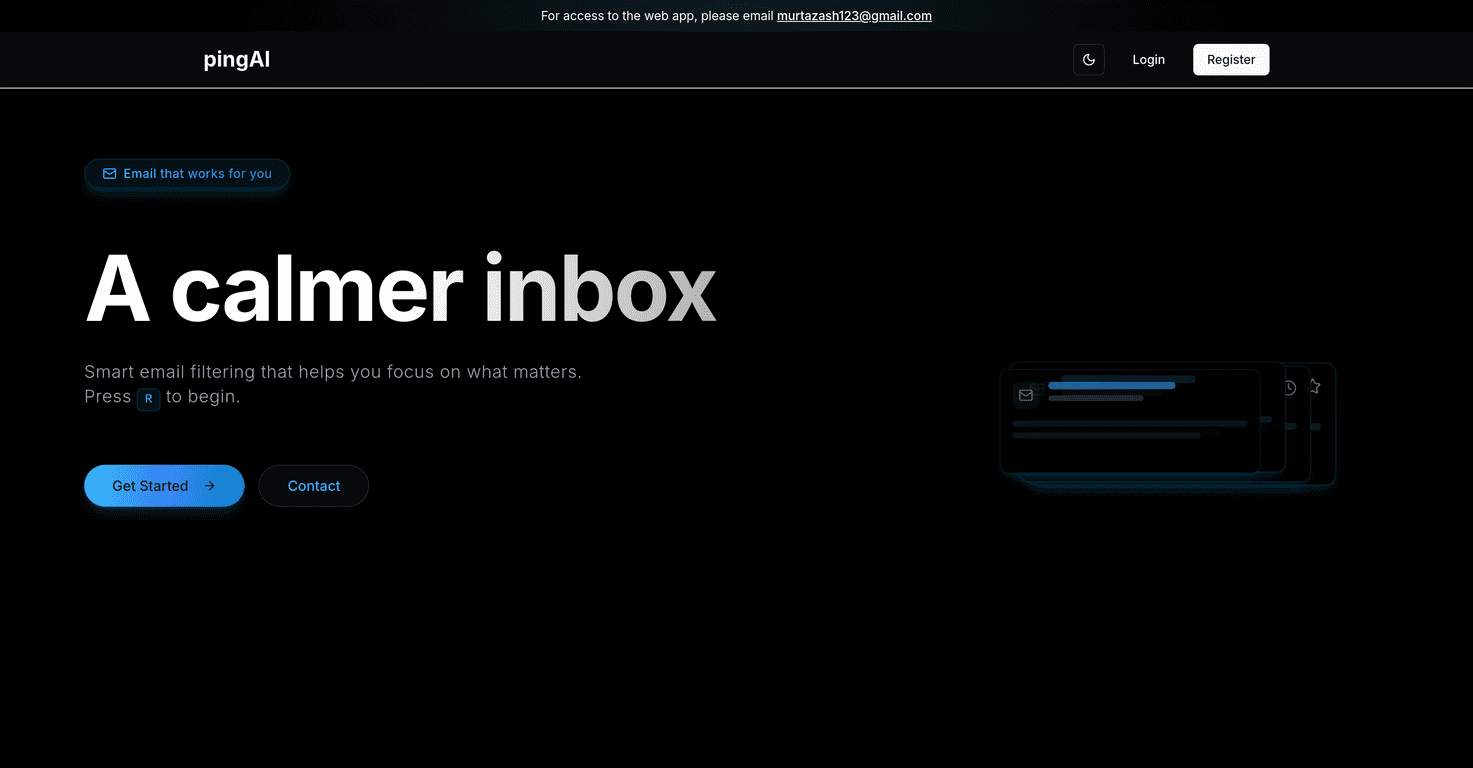Switch the site theme via the moon toggle
The image size is (1473, 768).
pos(1089,59)
